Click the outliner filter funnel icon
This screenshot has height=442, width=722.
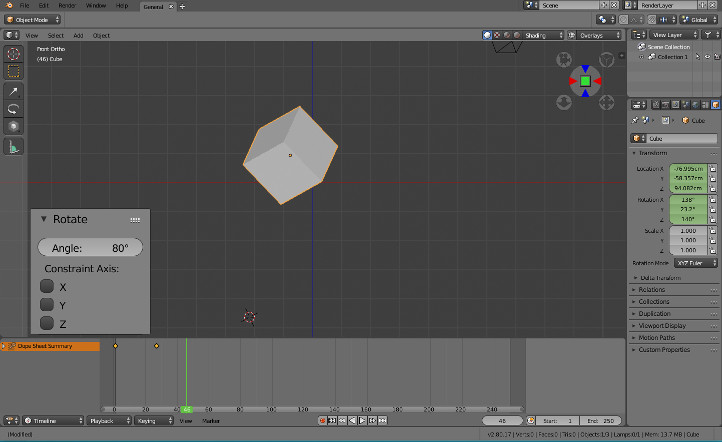(x=708, y=35)
